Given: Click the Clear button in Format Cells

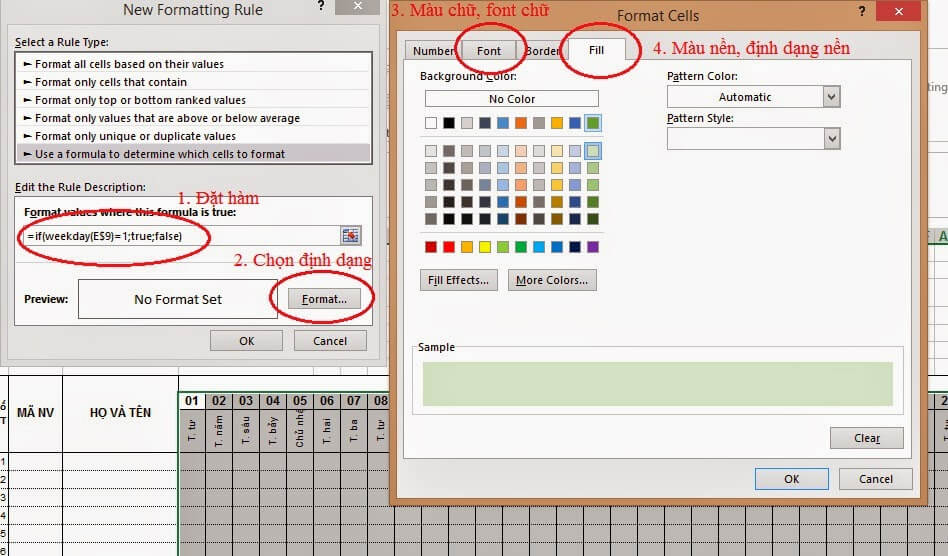Looking at the screenshot, I should (x=866, y=438).
